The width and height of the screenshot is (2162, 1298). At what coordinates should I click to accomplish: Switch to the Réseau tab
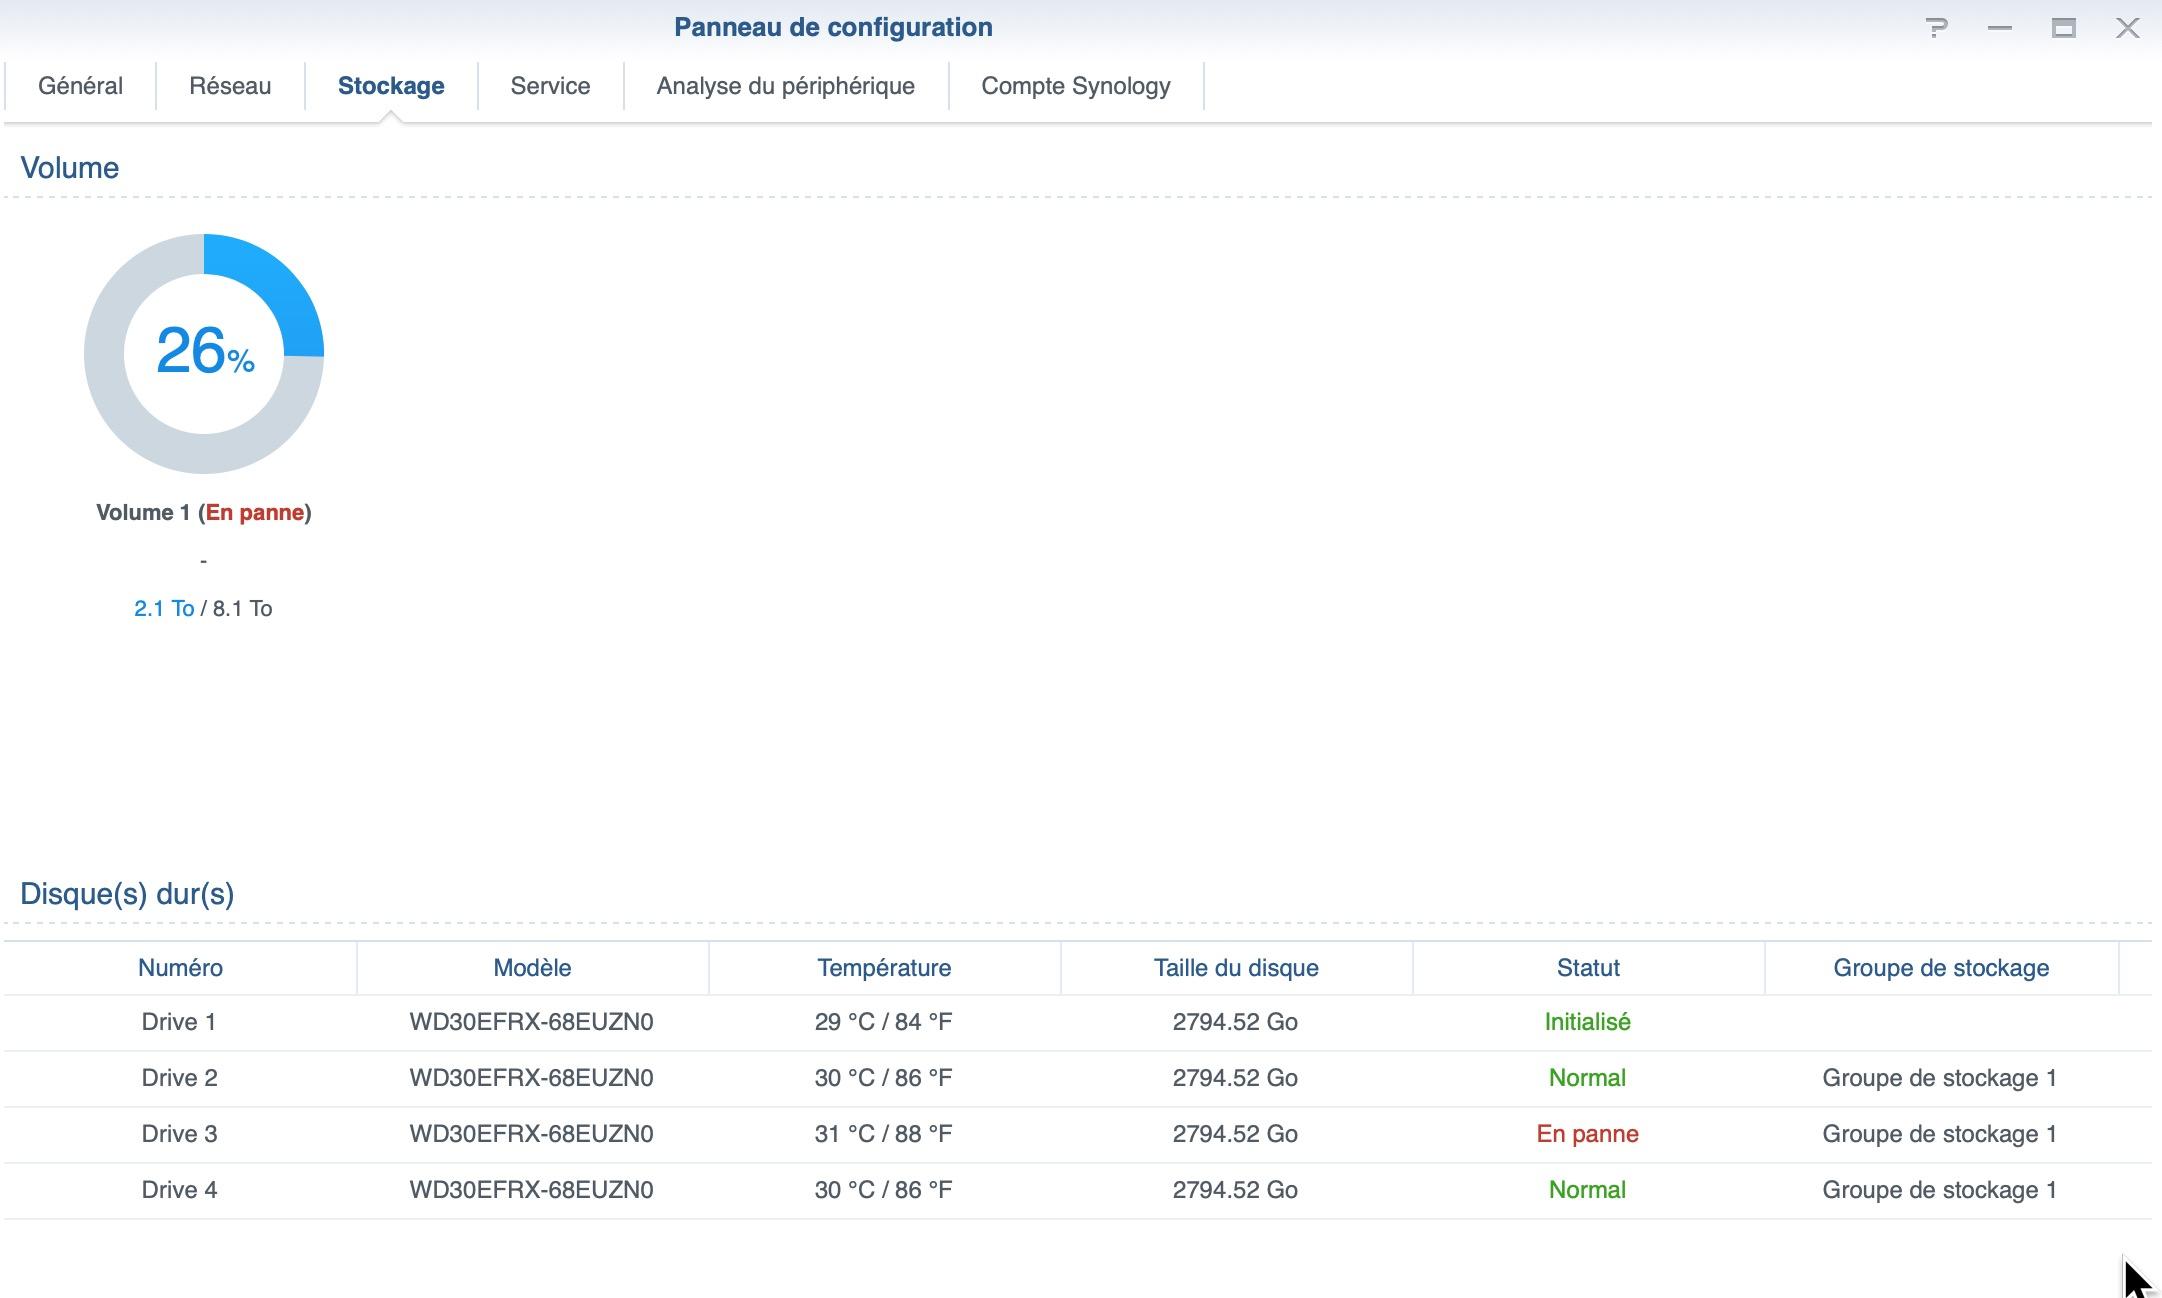[x=230, y=86]
